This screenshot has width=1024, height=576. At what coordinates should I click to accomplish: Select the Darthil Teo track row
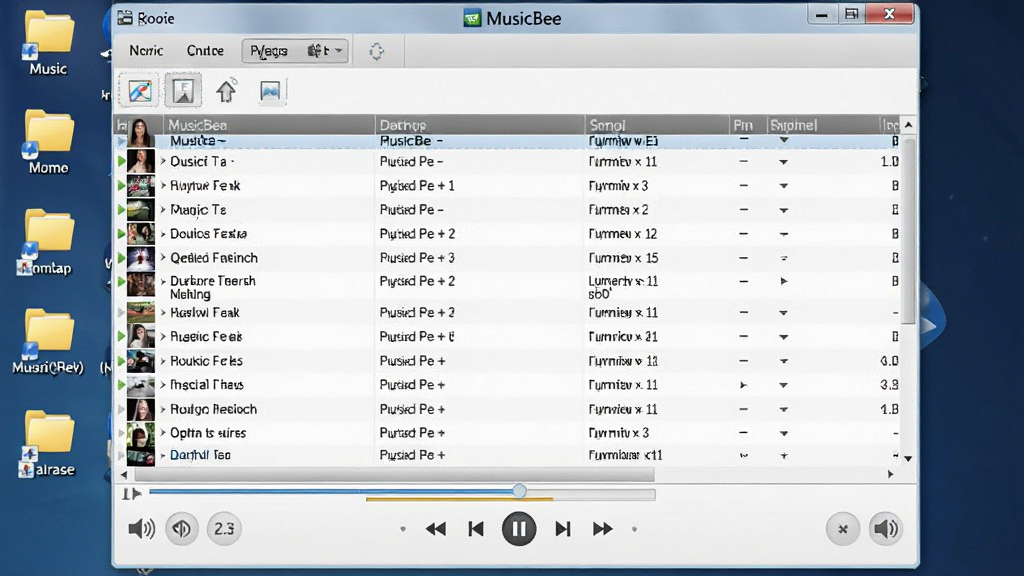coord(507,455)
